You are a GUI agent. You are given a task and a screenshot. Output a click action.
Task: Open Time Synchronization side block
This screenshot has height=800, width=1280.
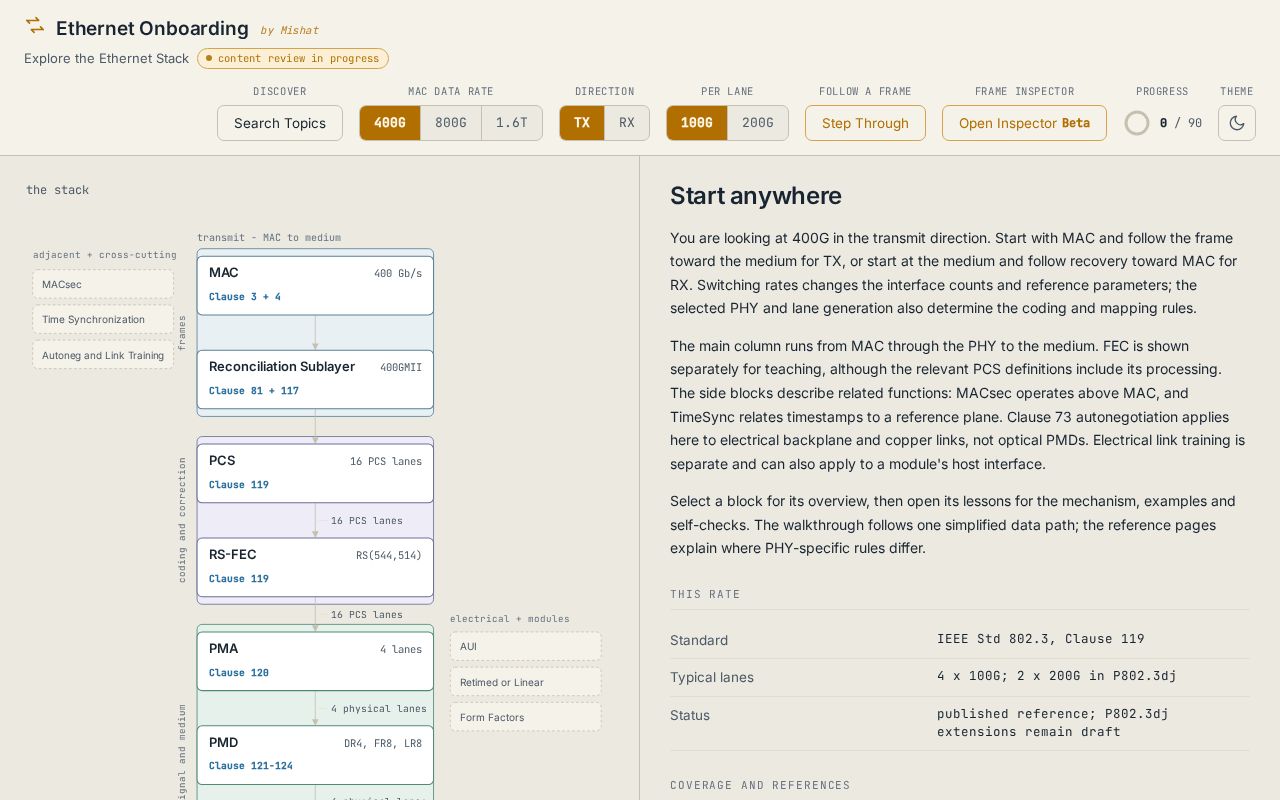103,319
